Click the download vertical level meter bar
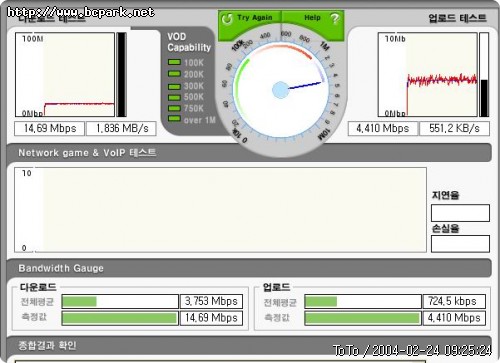500x363 pixels. [121, 75]
